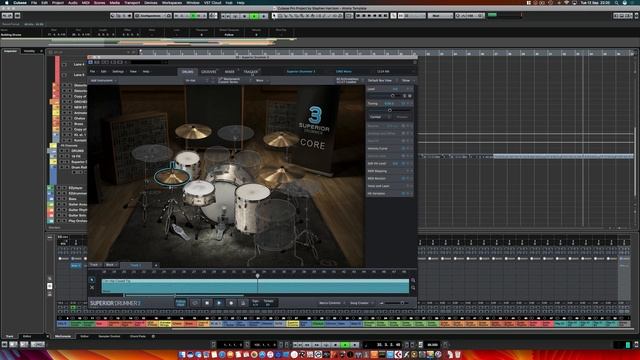Open Block menu above song track
Screen dimensions: 640x360
click(110, 265)
